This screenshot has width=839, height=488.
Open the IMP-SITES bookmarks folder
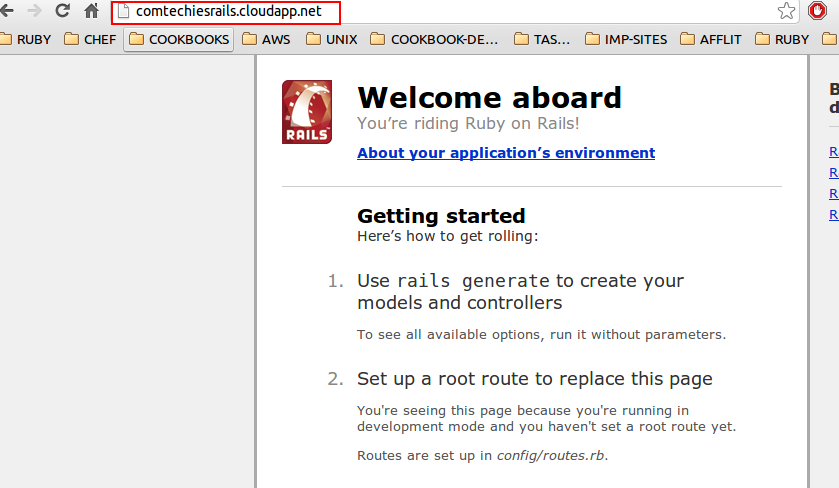626,40
